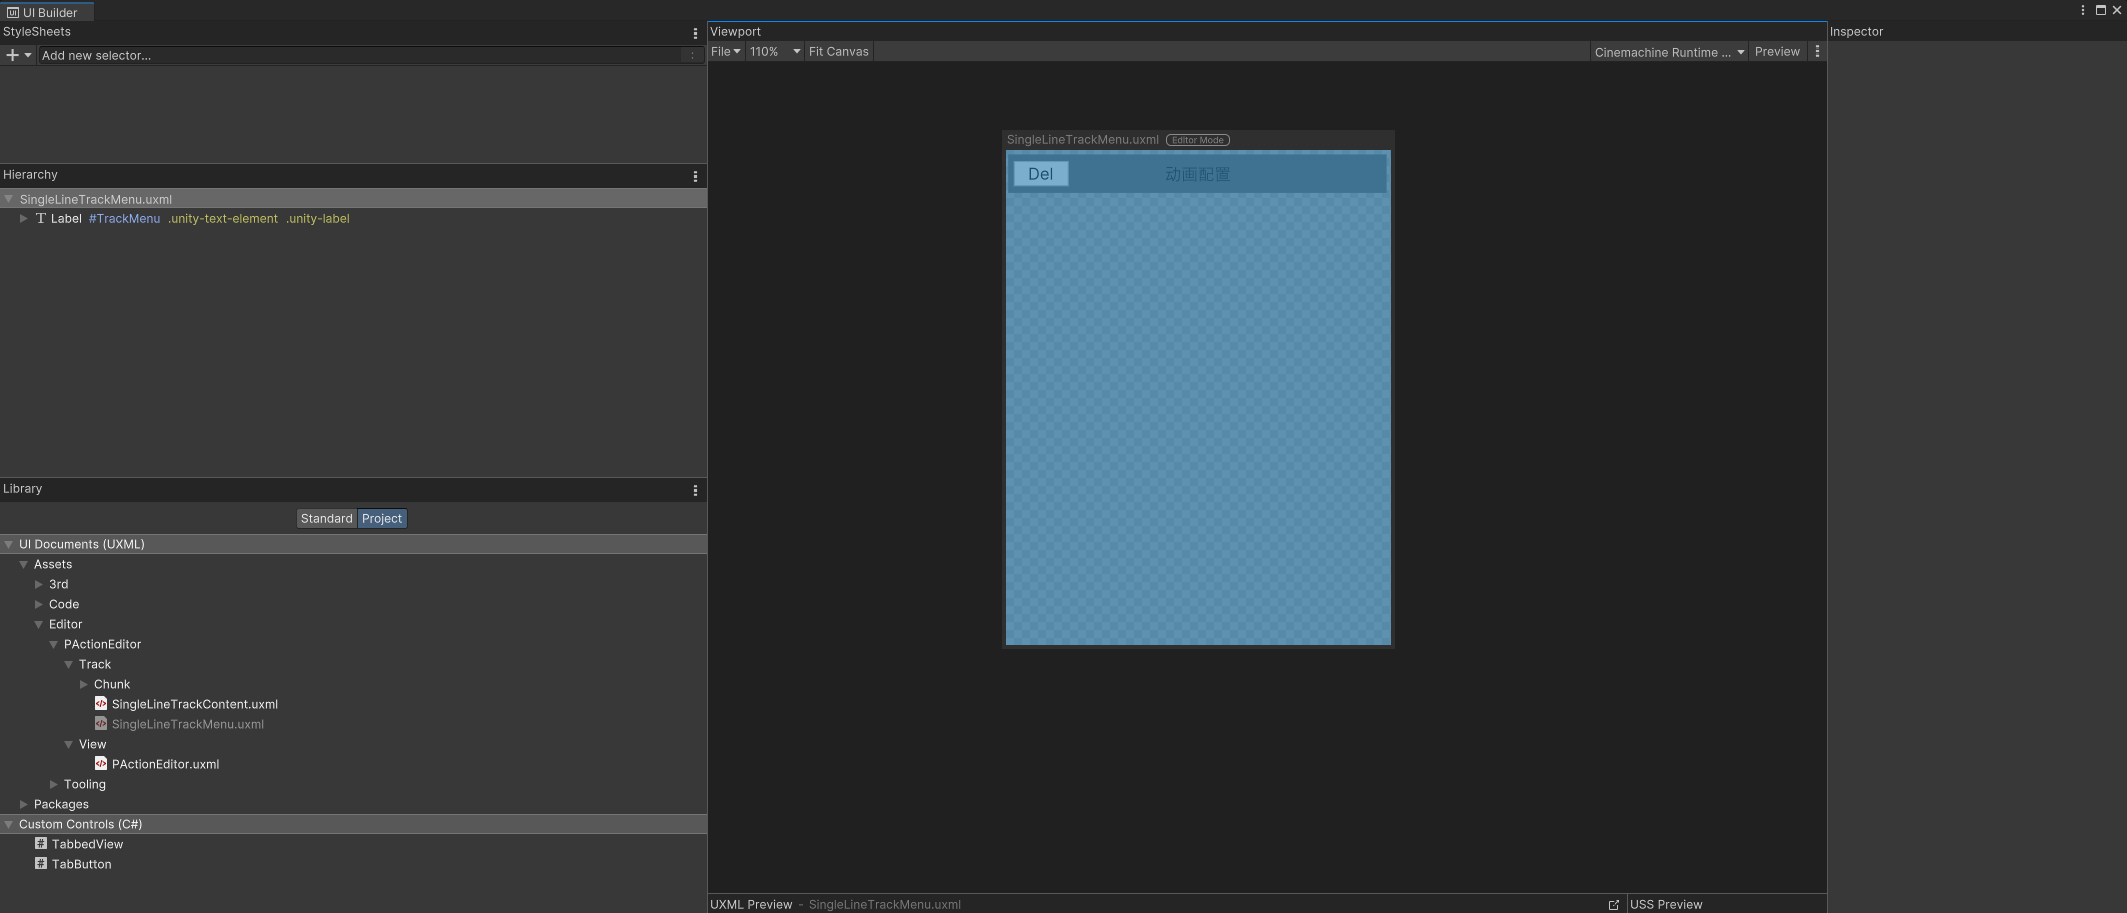The width and height of the screenshot is (2127, 913).
Task: Click the Editor Mode badge on the canvas
Action: click(x=1197, y=140)
